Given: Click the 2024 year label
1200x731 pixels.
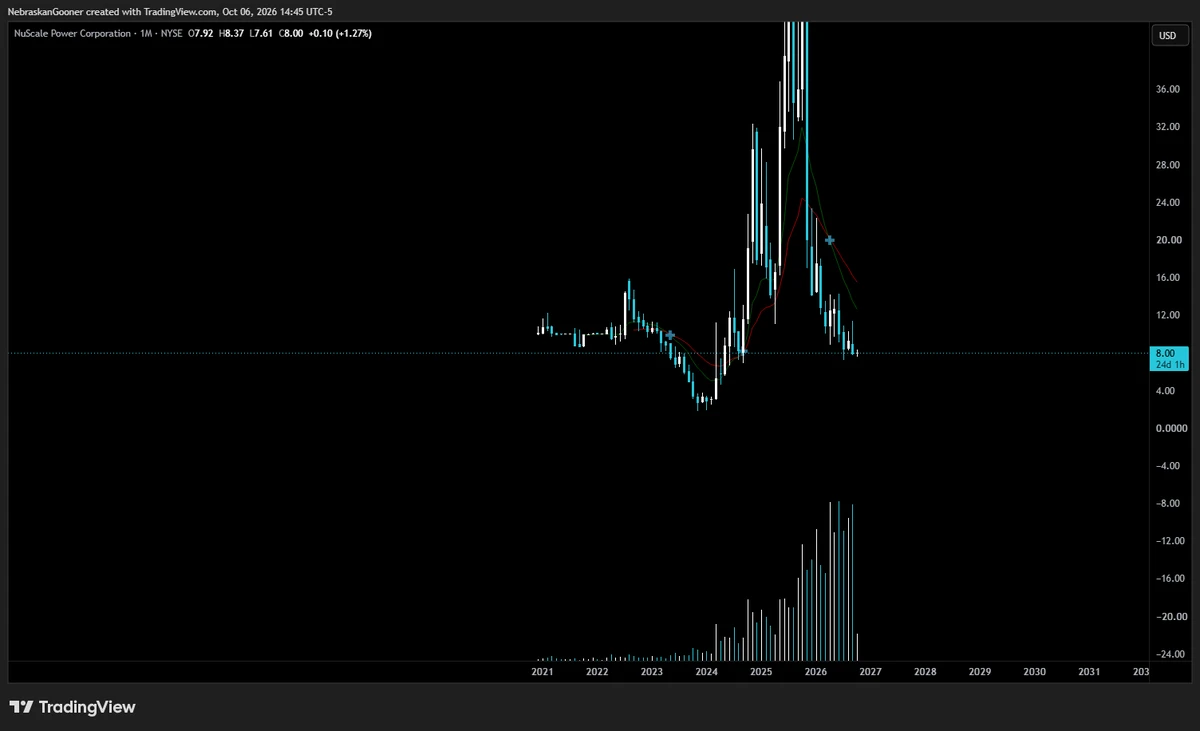Looking at the screenshot, I should [707, 672].
